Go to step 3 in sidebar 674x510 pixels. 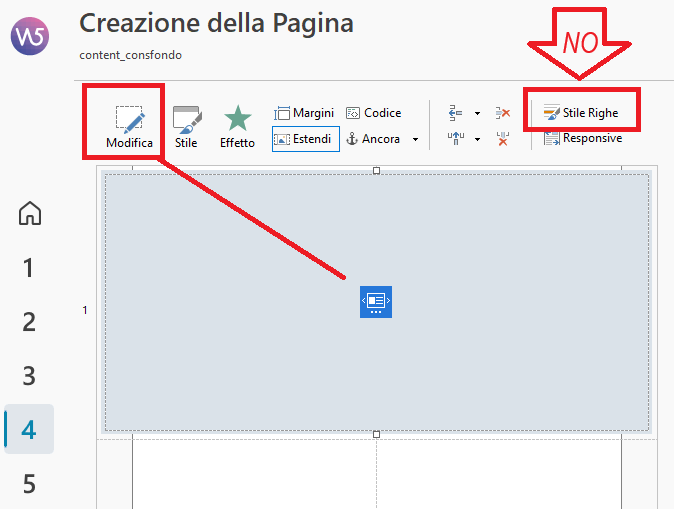[29, 375]
